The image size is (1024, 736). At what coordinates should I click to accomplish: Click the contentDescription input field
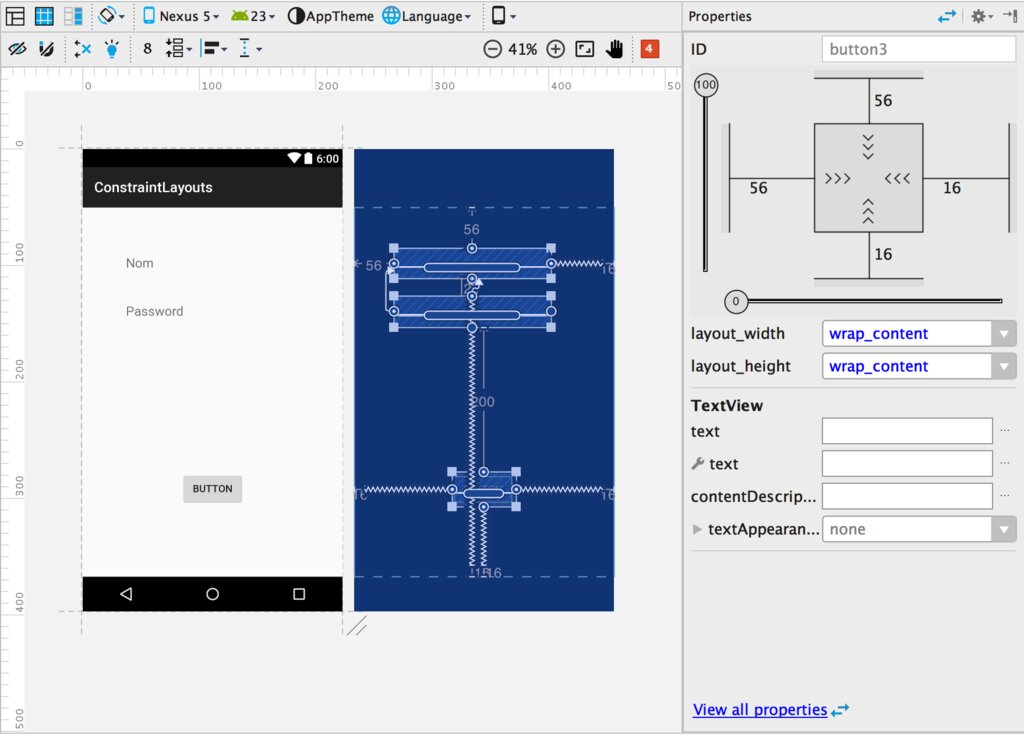pyautogui.click(x=907, y=496)
